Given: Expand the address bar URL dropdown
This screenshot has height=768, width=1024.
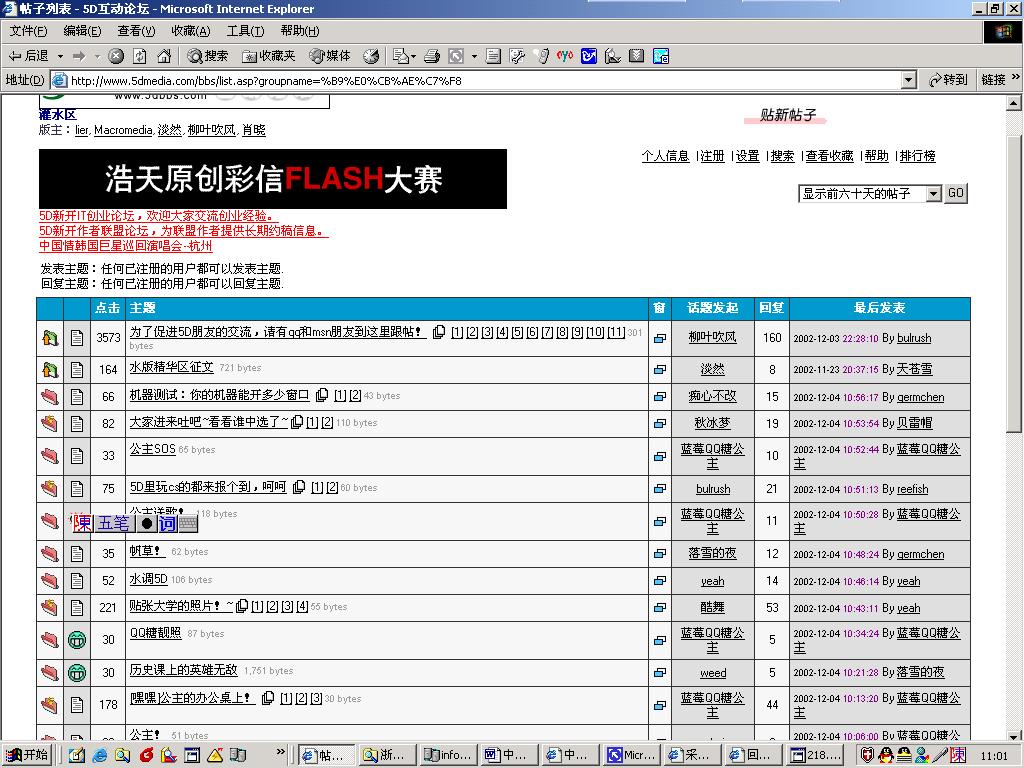Looking at the screenshot, I should point(908,80).
